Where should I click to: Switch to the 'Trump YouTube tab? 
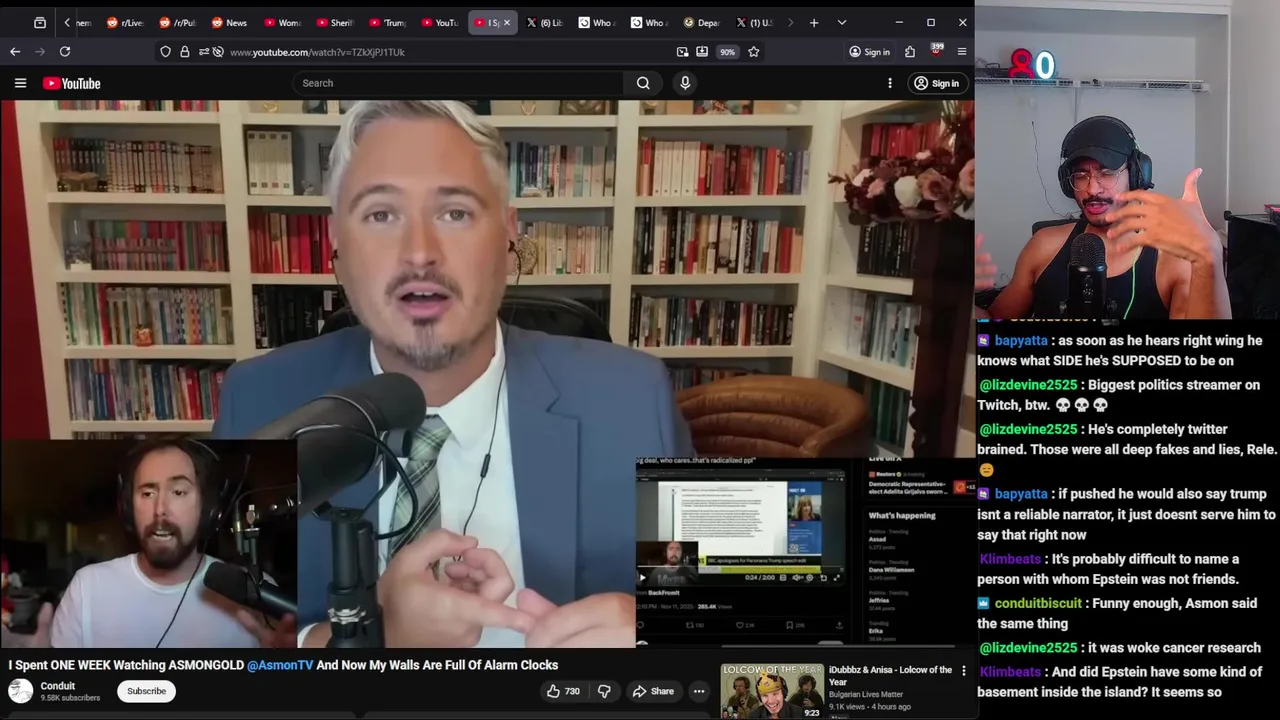pyautogui.click(x=387, y=22)
